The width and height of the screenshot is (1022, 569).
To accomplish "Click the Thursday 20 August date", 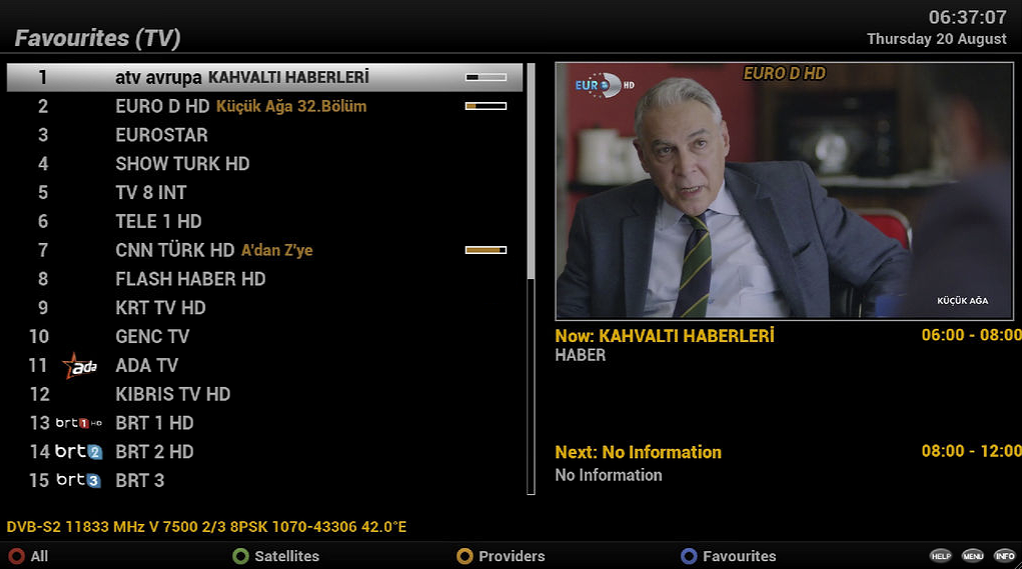I will (937, 39).
